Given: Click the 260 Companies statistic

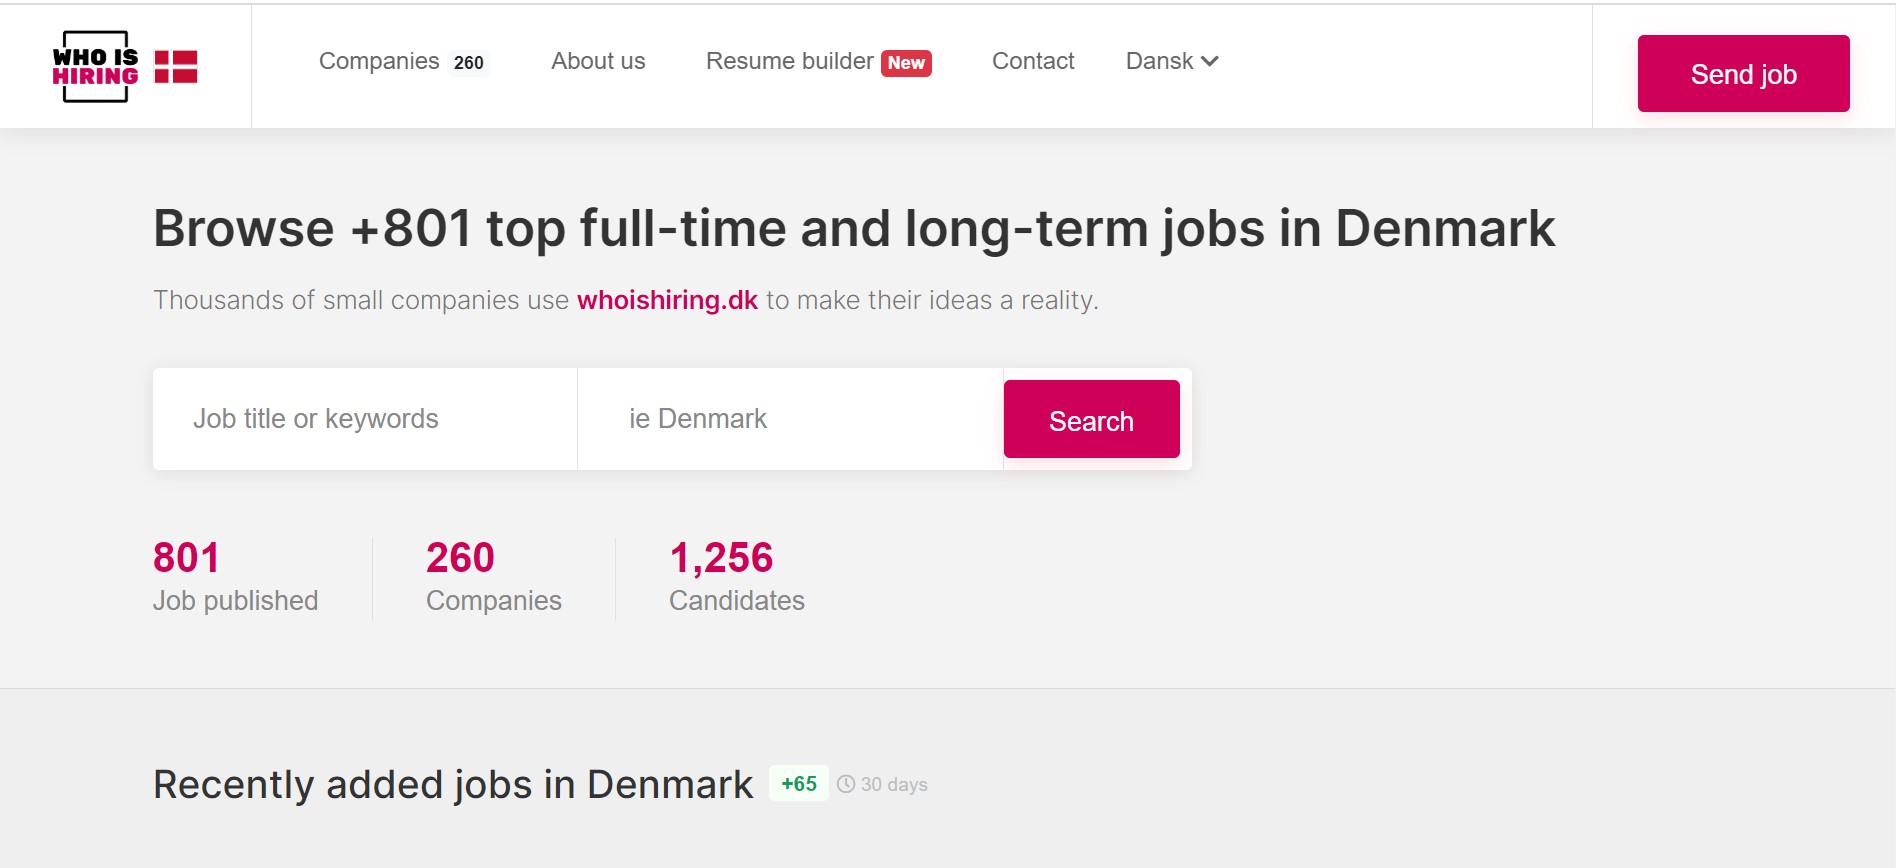Looking at the screenshot, I should pyautogui.click(x=494, y=577).
